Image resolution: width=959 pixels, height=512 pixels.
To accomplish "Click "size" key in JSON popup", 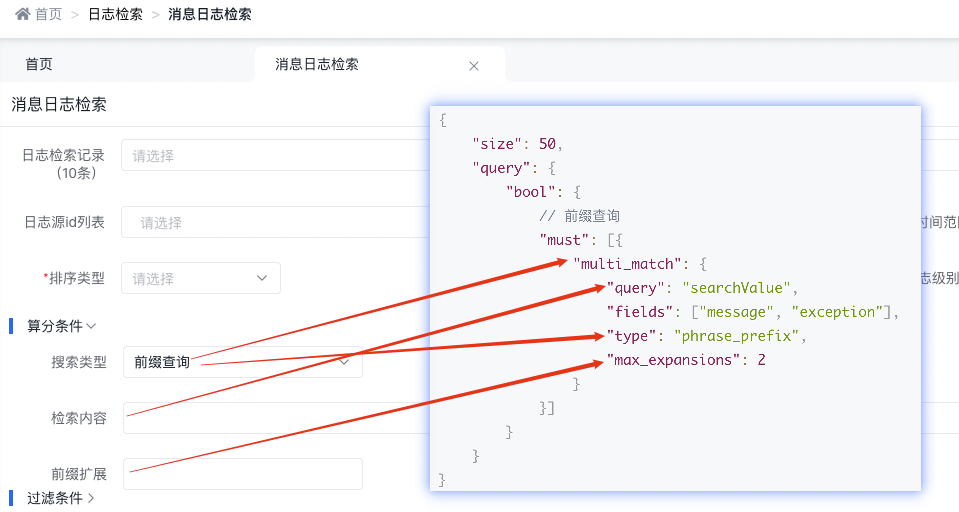I will point(497,144).
